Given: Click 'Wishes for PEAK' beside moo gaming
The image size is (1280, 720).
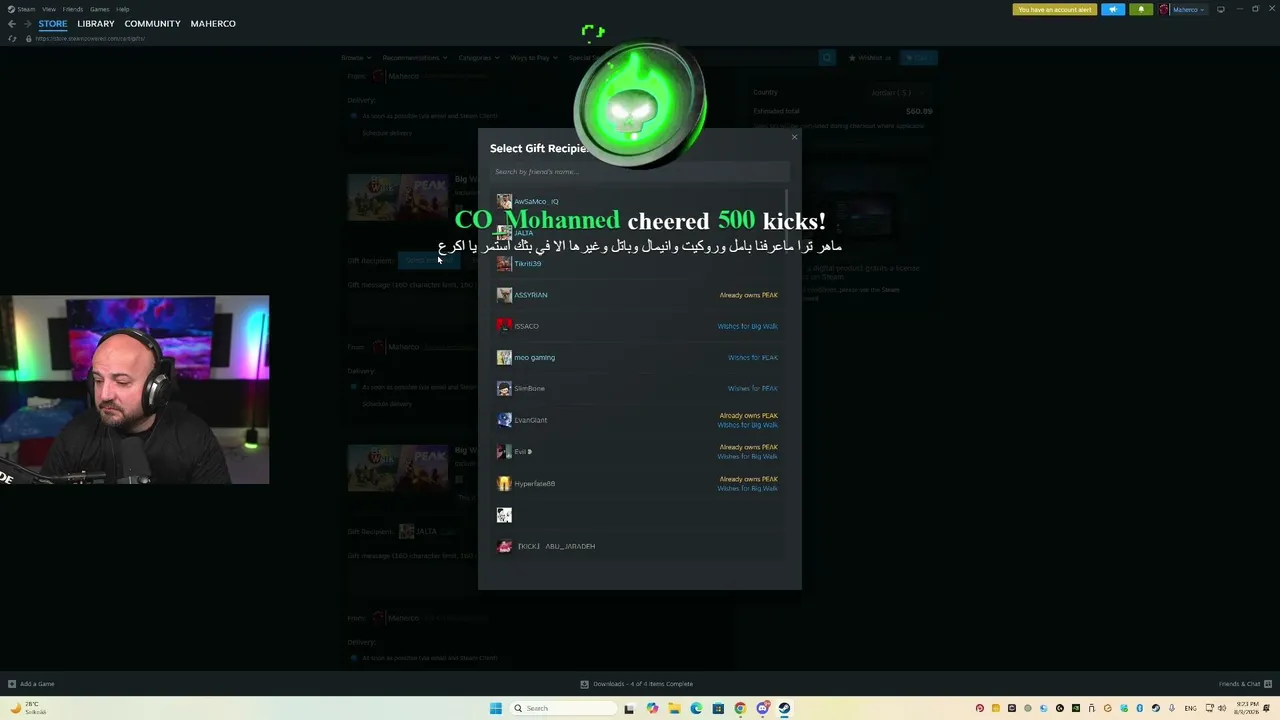Looking at the screenshot, I should pyautogui.click(x=753, y=357).
